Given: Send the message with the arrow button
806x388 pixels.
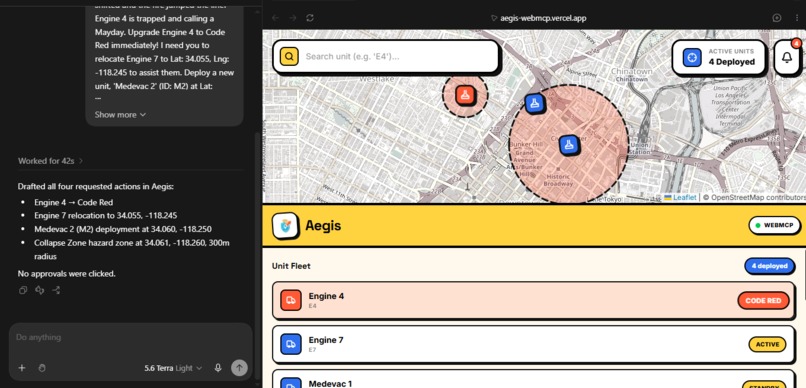Looking at the screenshot, I should pyautogui.click(x=239, y=367).
